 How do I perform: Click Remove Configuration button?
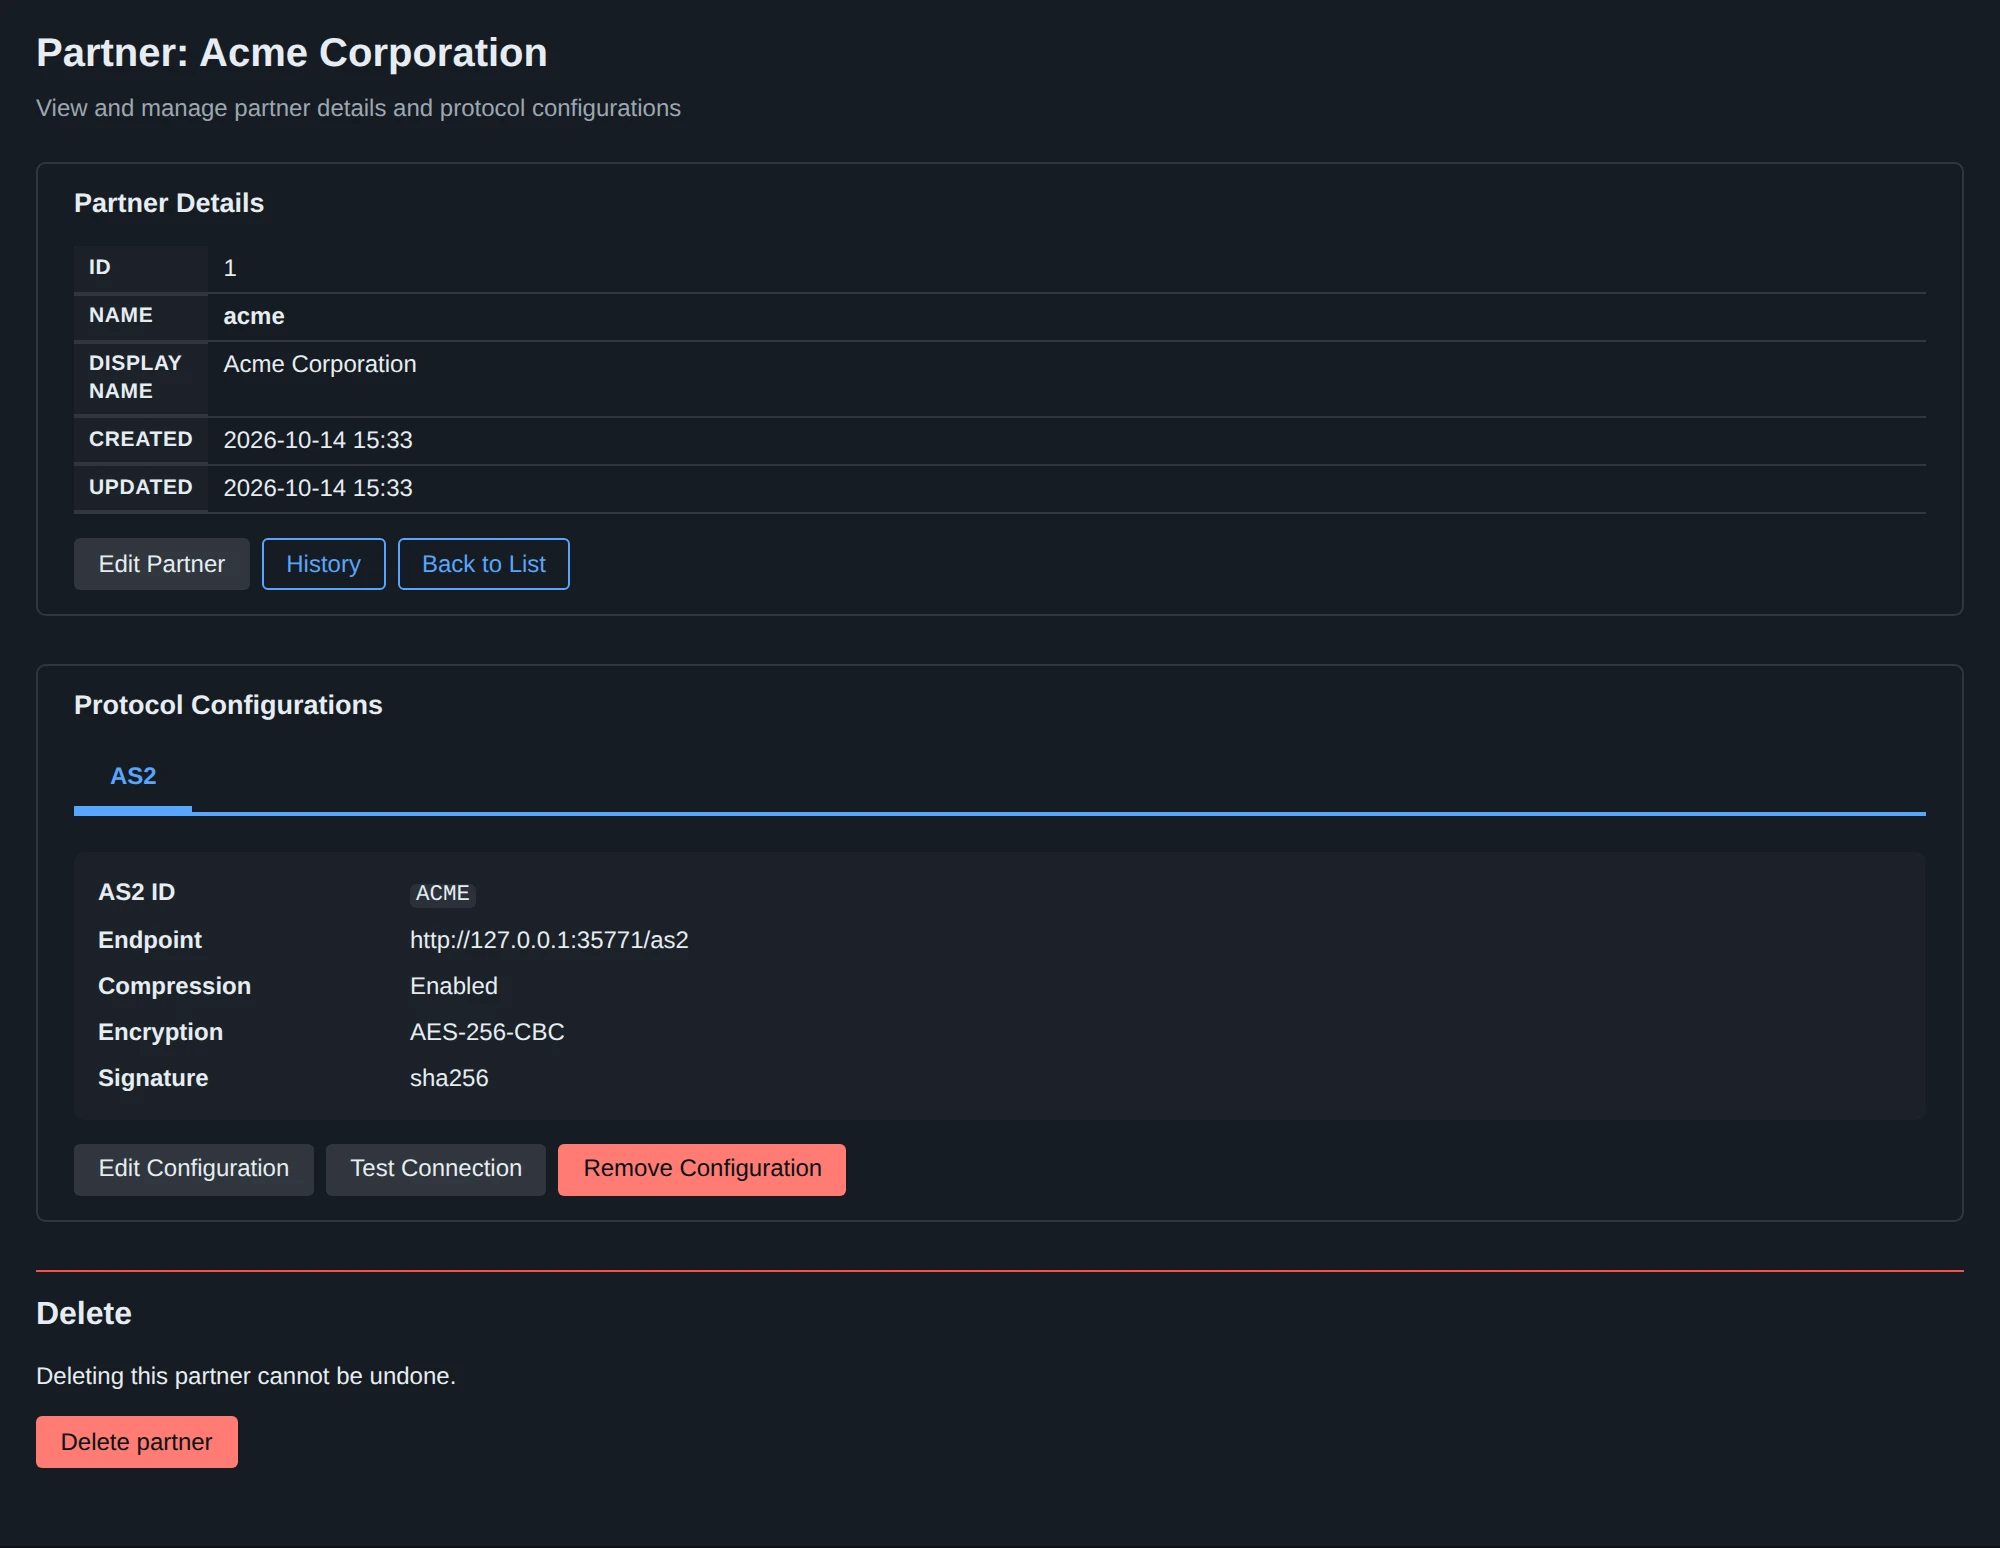702,1169
